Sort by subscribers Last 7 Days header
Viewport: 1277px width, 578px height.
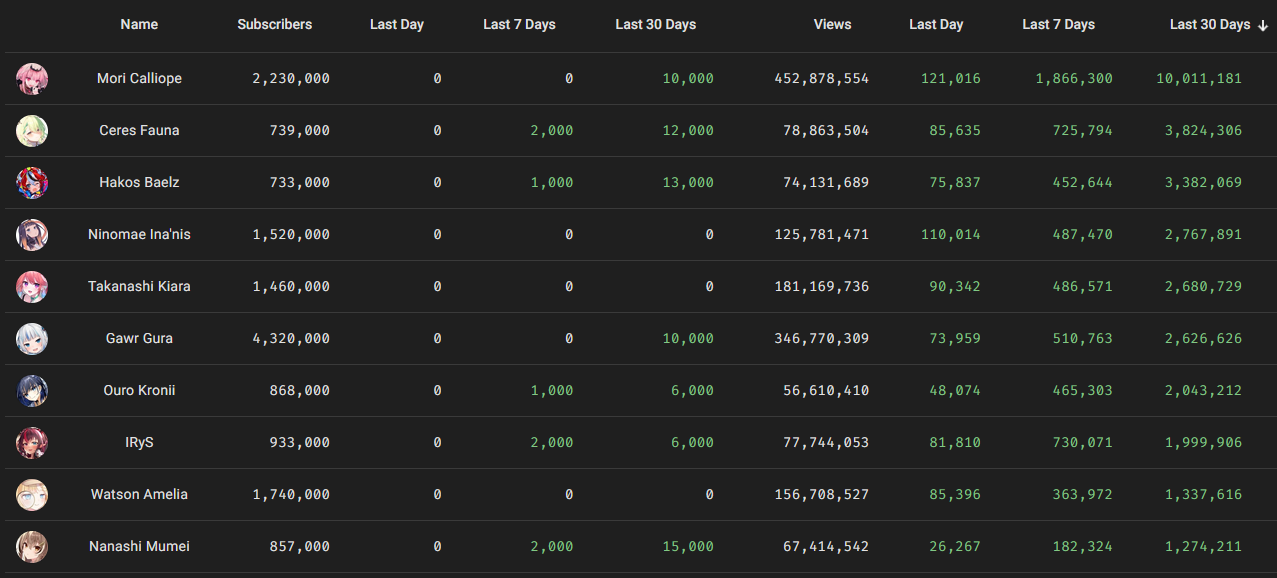point(519,25)
